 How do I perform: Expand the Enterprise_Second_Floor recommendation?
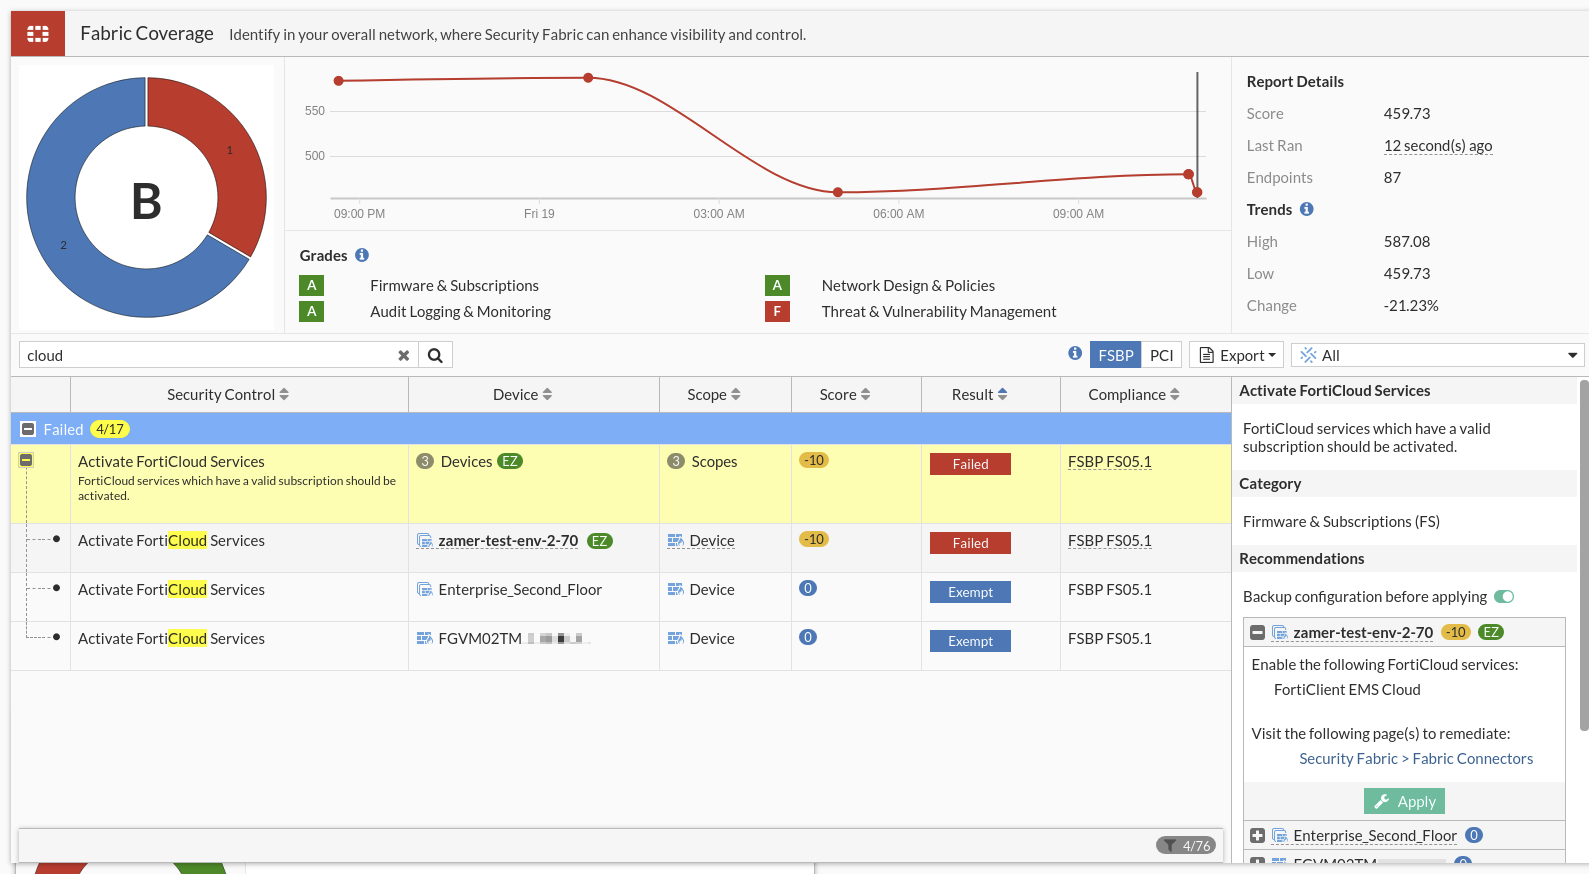coord(1258,835)
